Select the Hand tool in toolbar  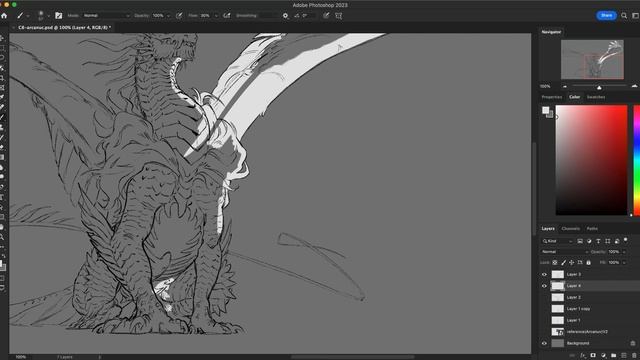[x=2, y=227]
